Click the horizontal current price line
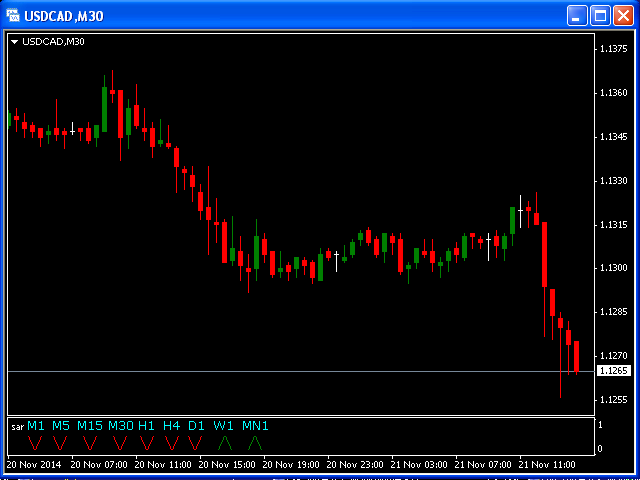This screenshot has width=640, height=480. click(300, 371)
